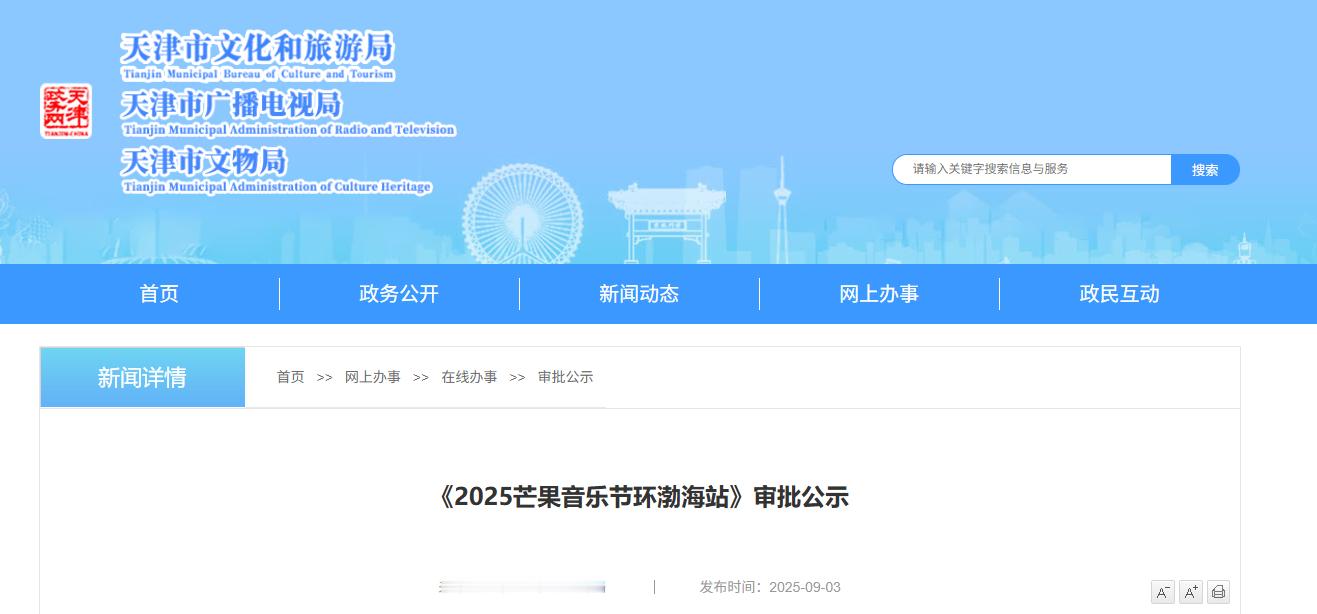This screenshot has height=614, width=1317.
Task: Print the page using printer icon
Action: [1218, 592]
